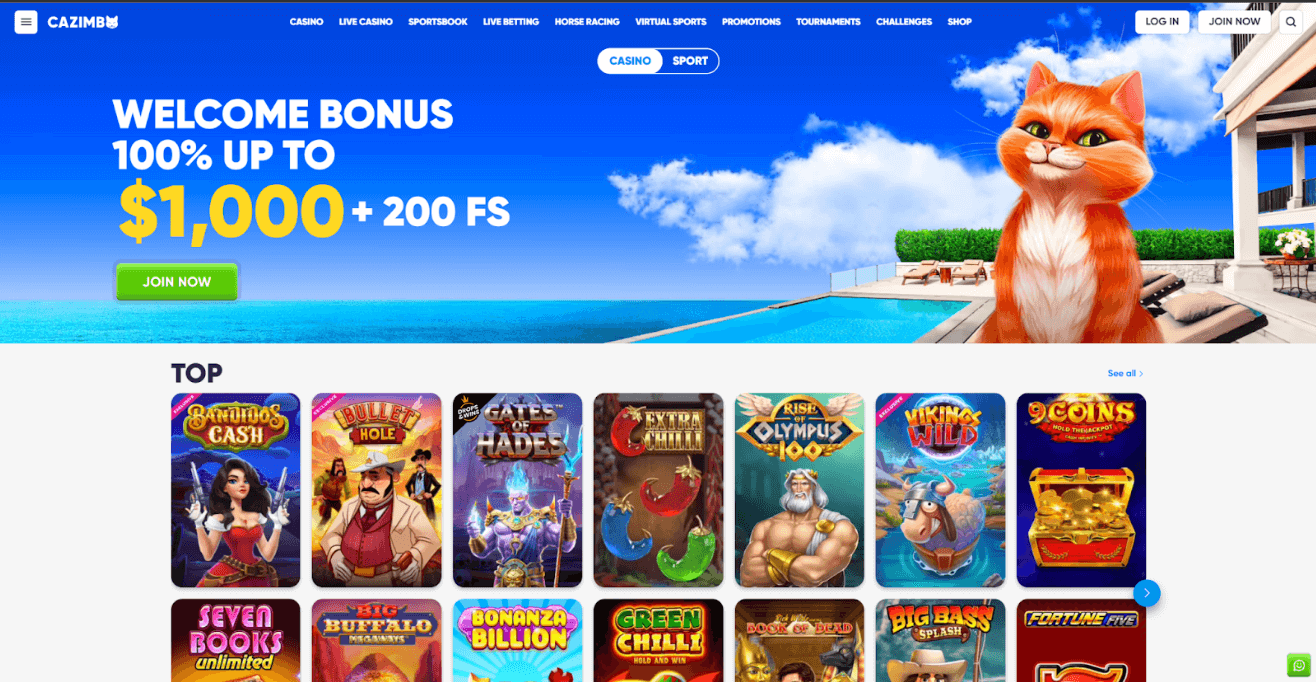1316x682 pixels.
Task: Open the Live Casino menu item
Action: coord(365,22)
